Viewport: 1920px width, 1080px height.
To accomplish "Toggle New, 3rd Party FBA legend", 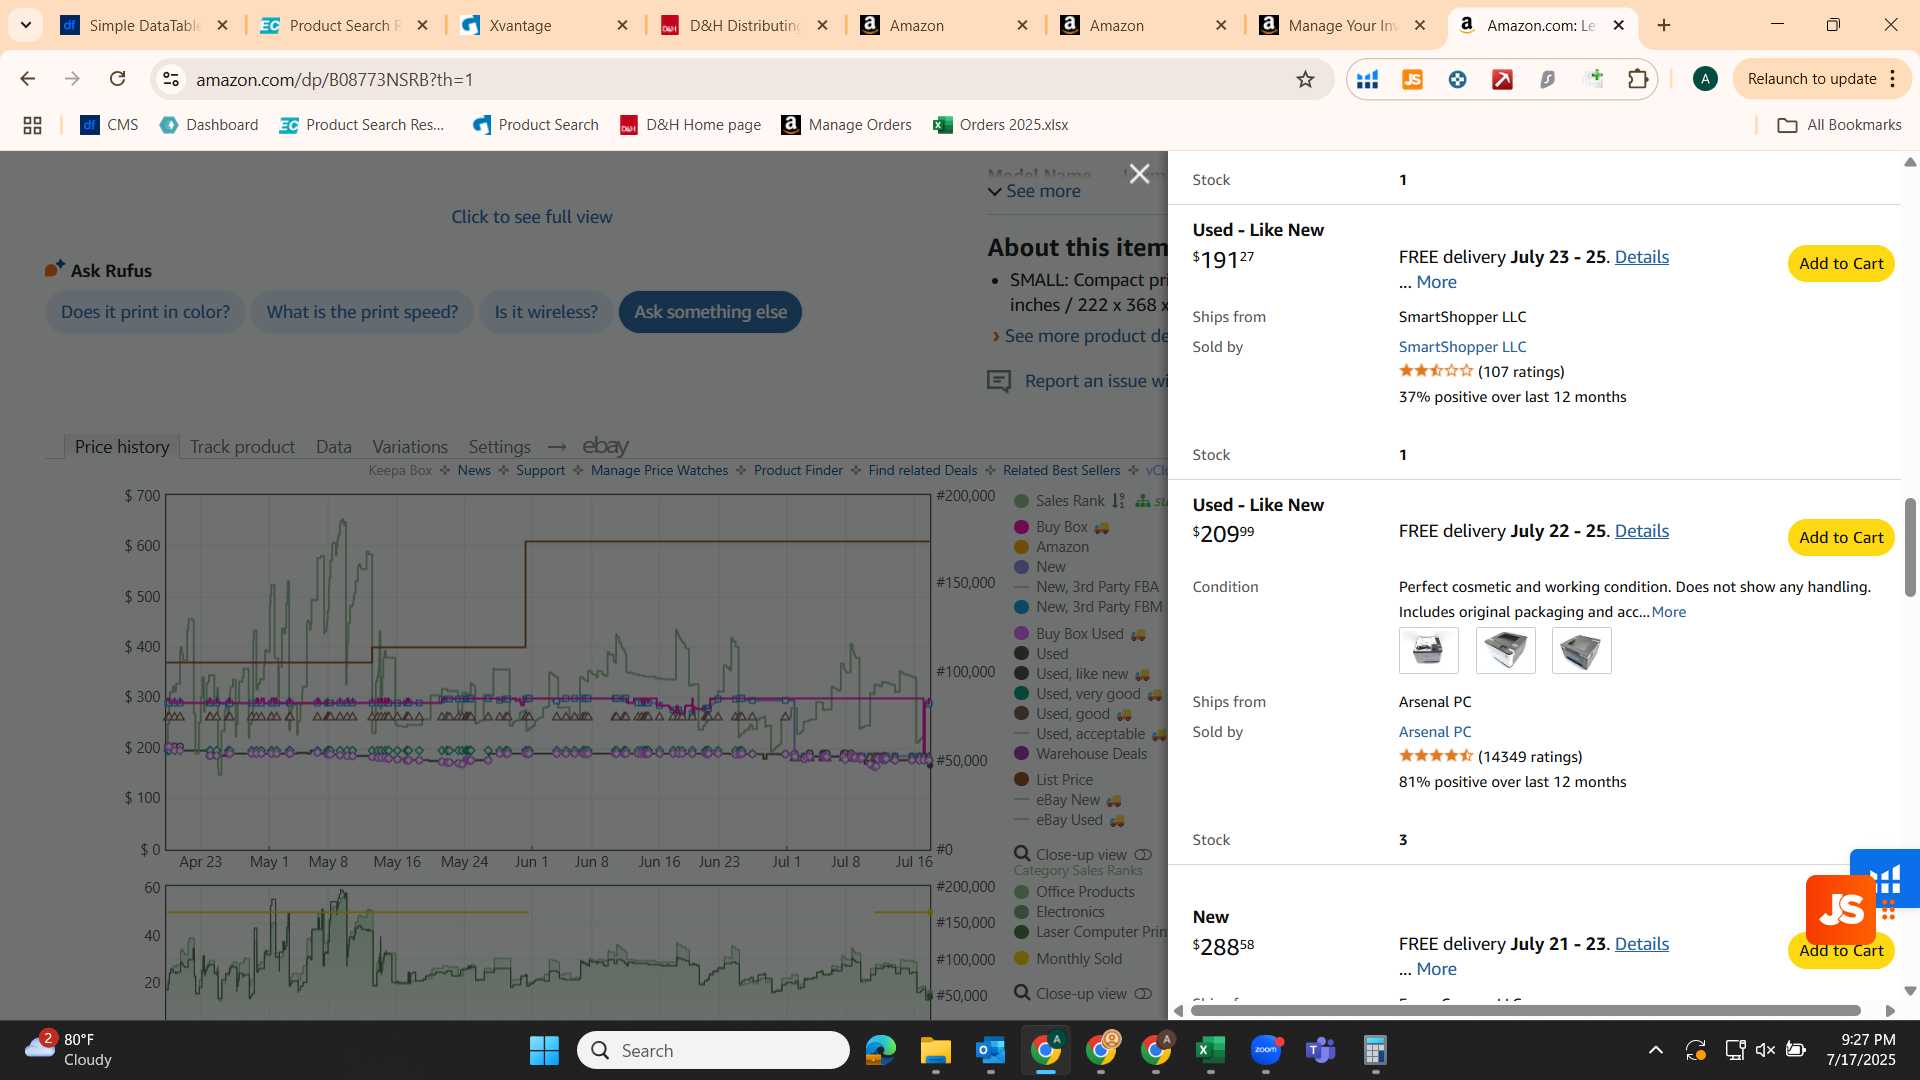I will point(1086,587).
